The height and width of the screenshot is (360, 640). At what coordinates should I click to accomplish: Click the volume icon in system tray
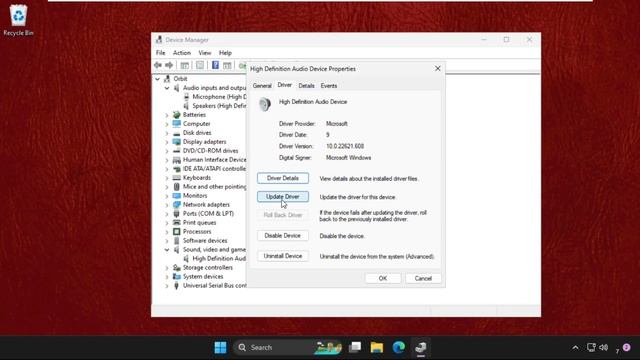coord(604,347)
